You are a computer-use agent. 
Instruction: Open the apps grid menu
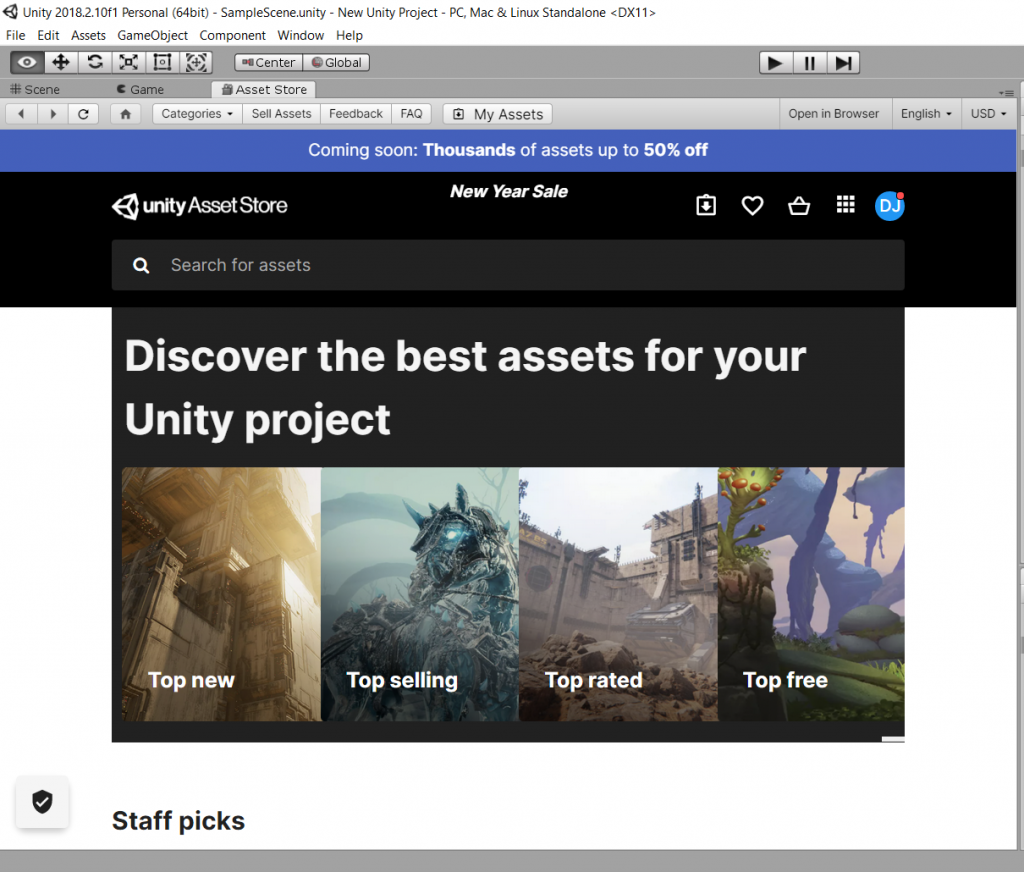pyautogui.click(x=846, y=205)
